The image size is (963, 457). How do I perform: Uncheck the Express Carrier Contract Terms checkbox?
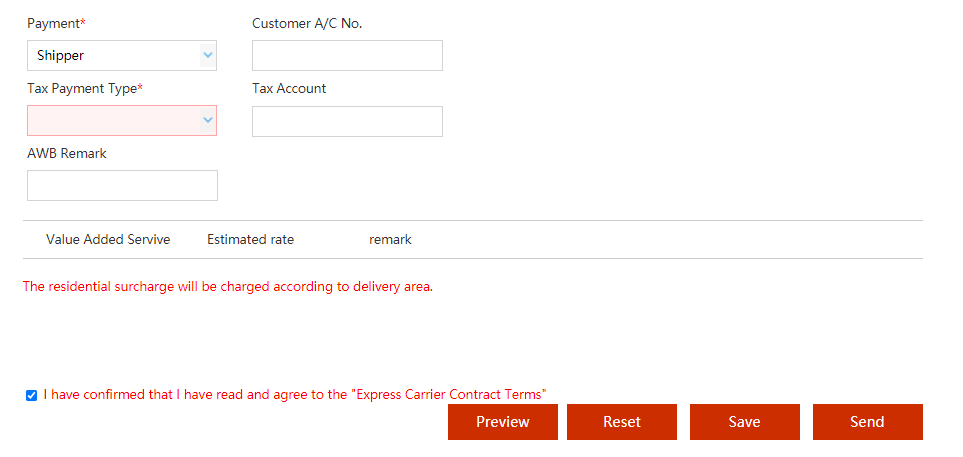click(x=31, y=395)
